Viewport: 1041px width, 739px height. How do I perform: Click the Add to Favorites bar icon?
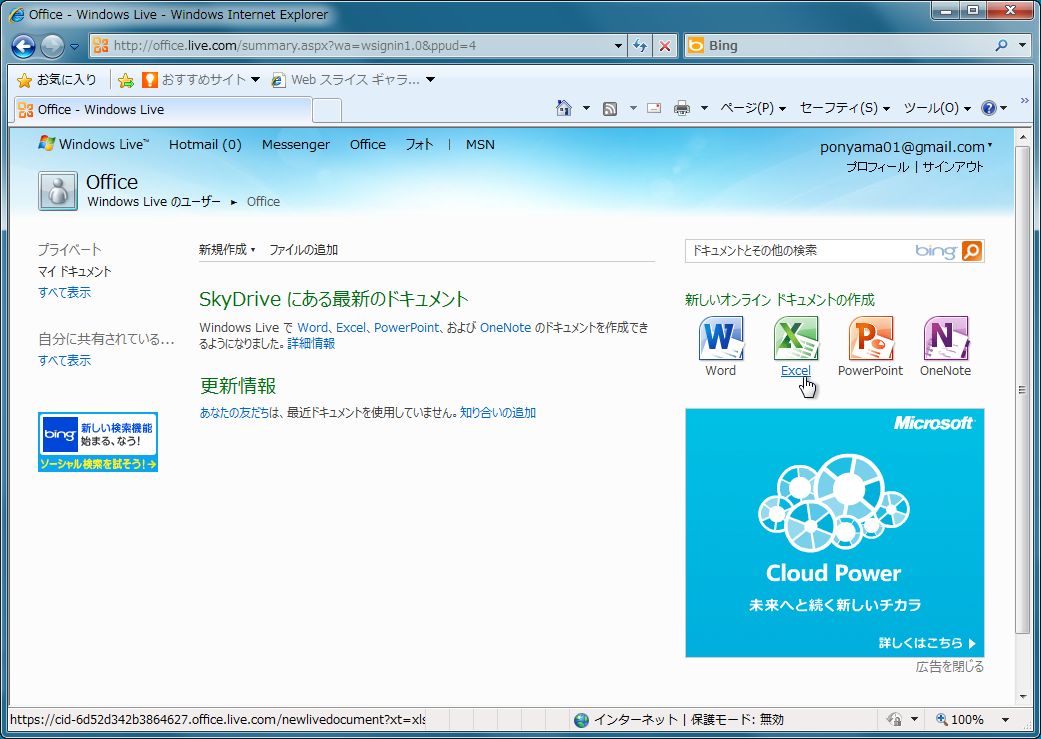tap(125, 80)
